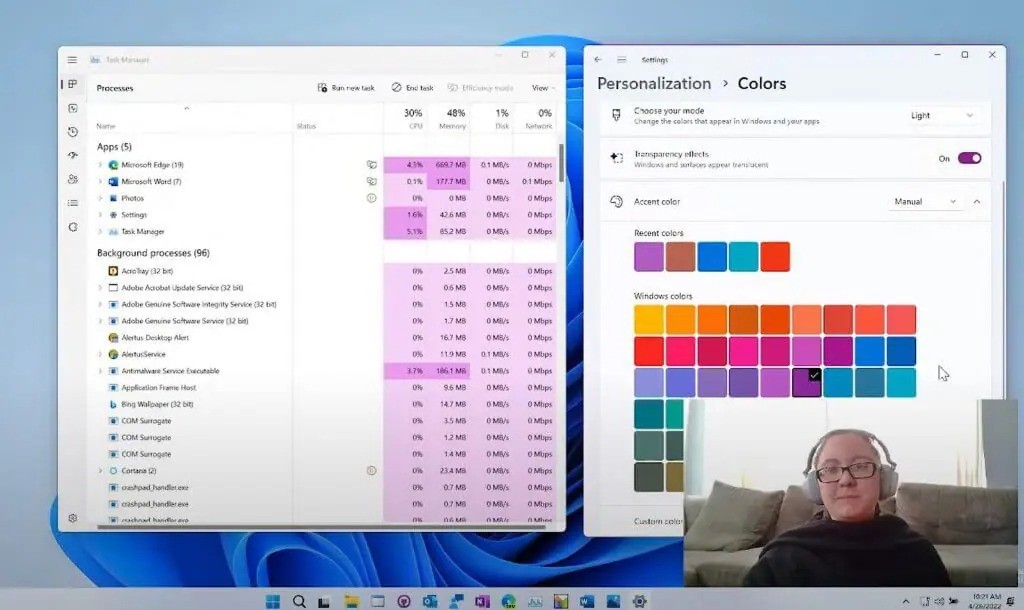Click the End task button
The width and height of the screenshot is (1024, 610).
click(x=413, y=88)
